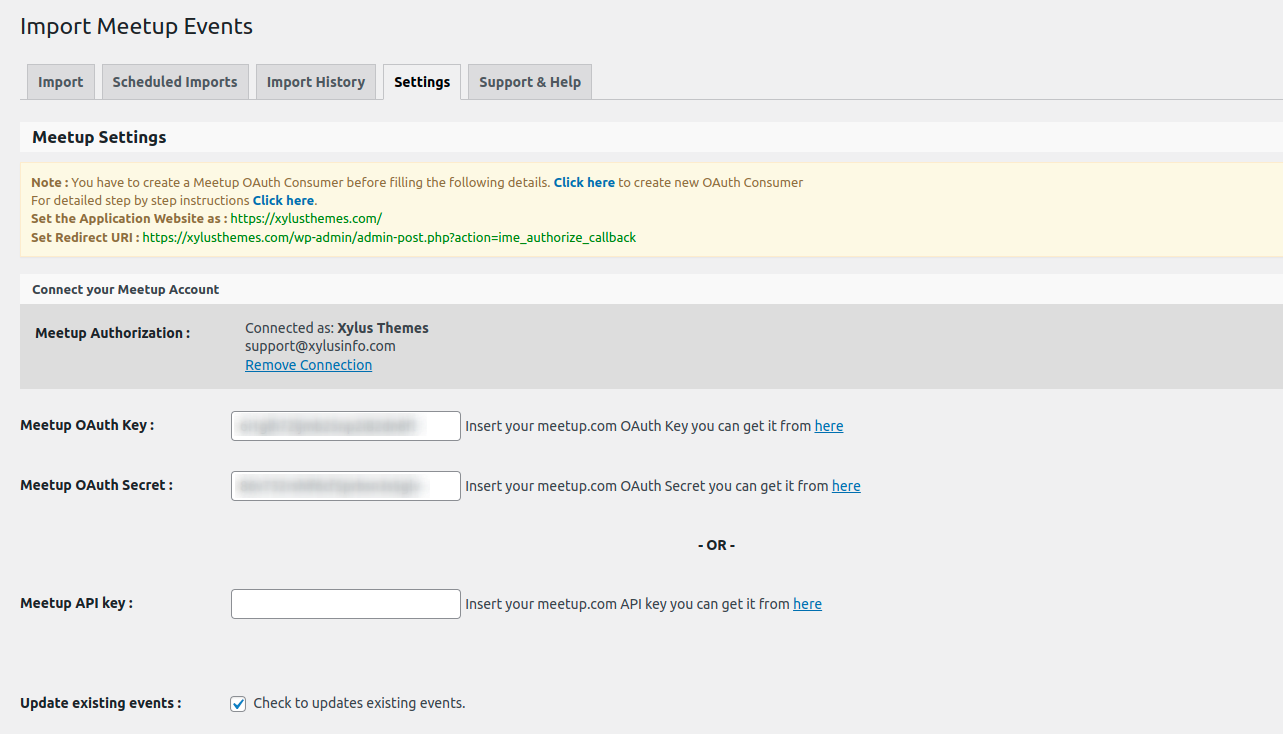Open the Support & Help tab
Screen dimensions: 1283x734
click(x=529, y=82)
